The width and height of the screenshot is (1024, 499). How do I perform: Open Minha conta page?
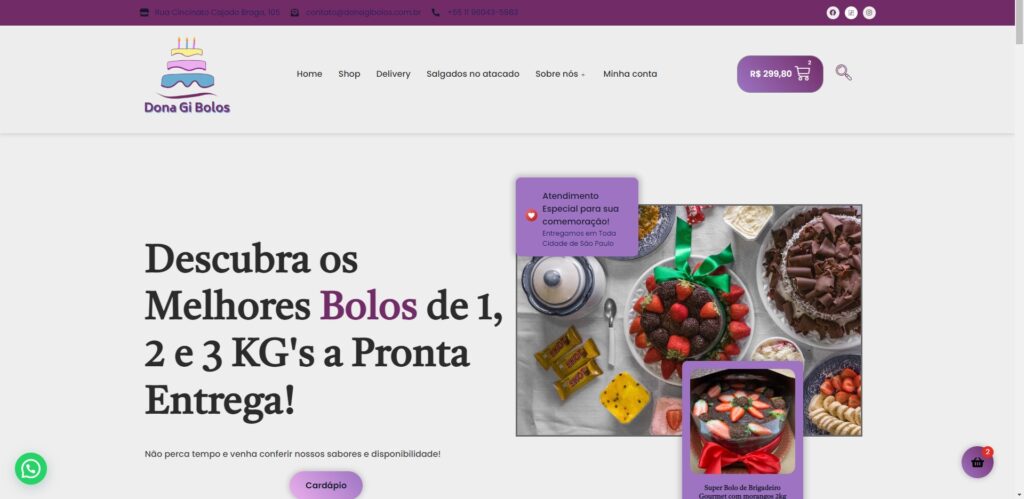tap(630, 74)
